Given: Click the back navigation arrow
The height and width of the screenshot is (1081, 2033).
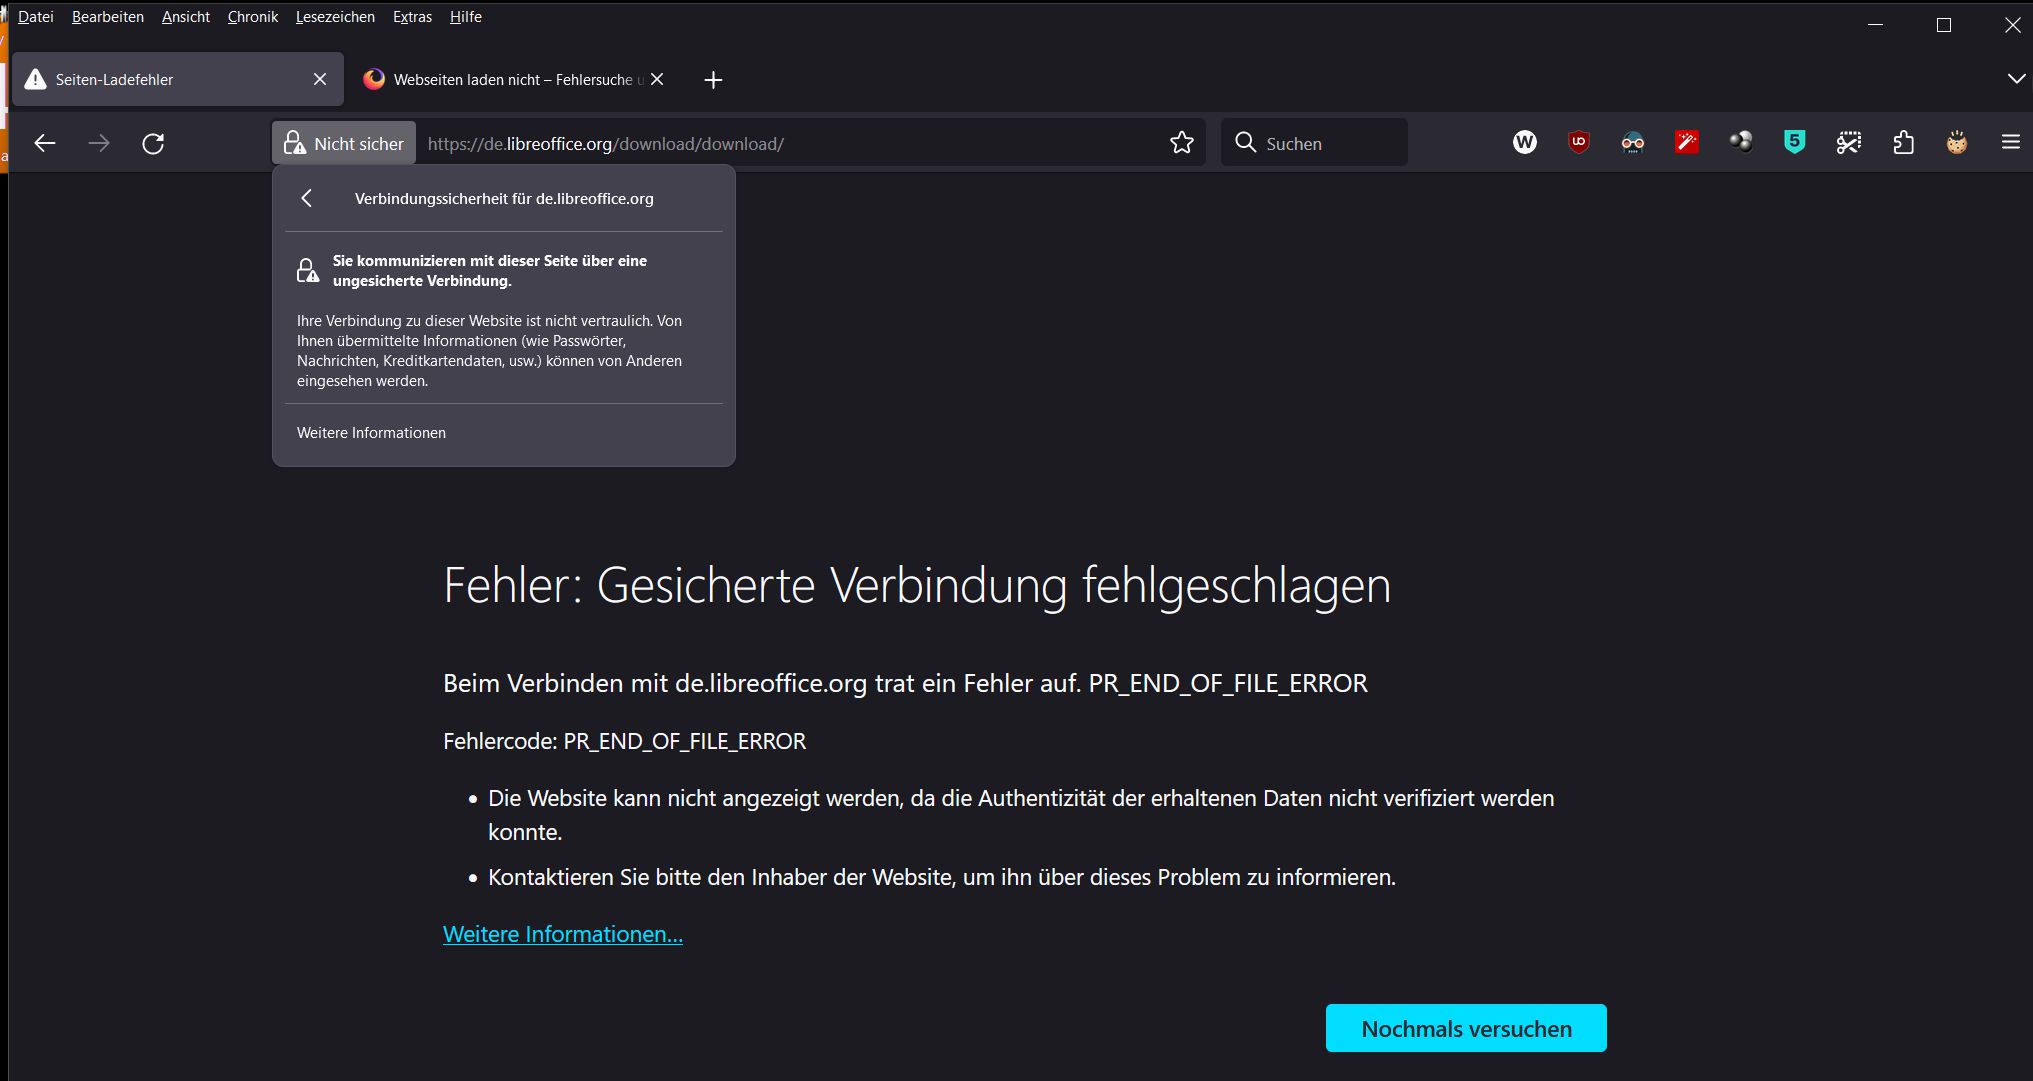Looking at the screenshot, I should pyautogui.click(x=44, y=143).
